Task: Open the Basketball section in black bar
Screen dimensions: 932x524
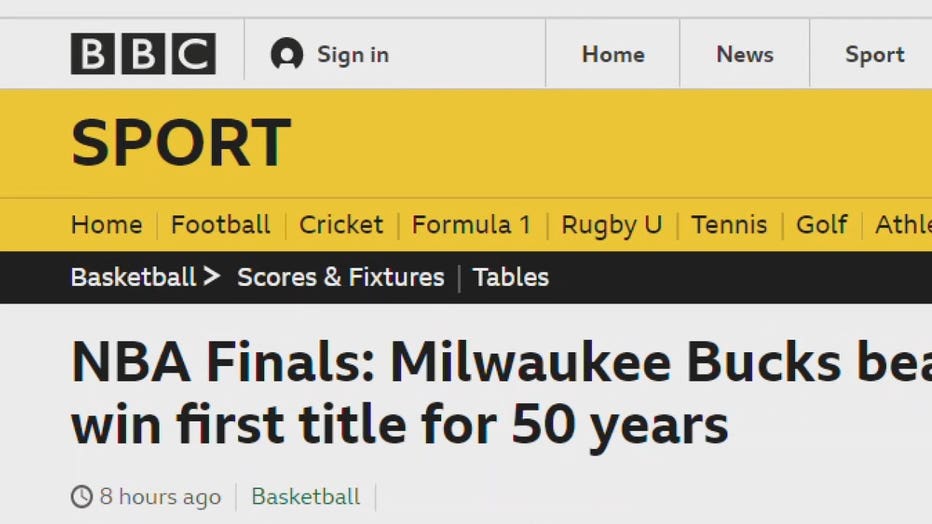Action: click(134, 277)
